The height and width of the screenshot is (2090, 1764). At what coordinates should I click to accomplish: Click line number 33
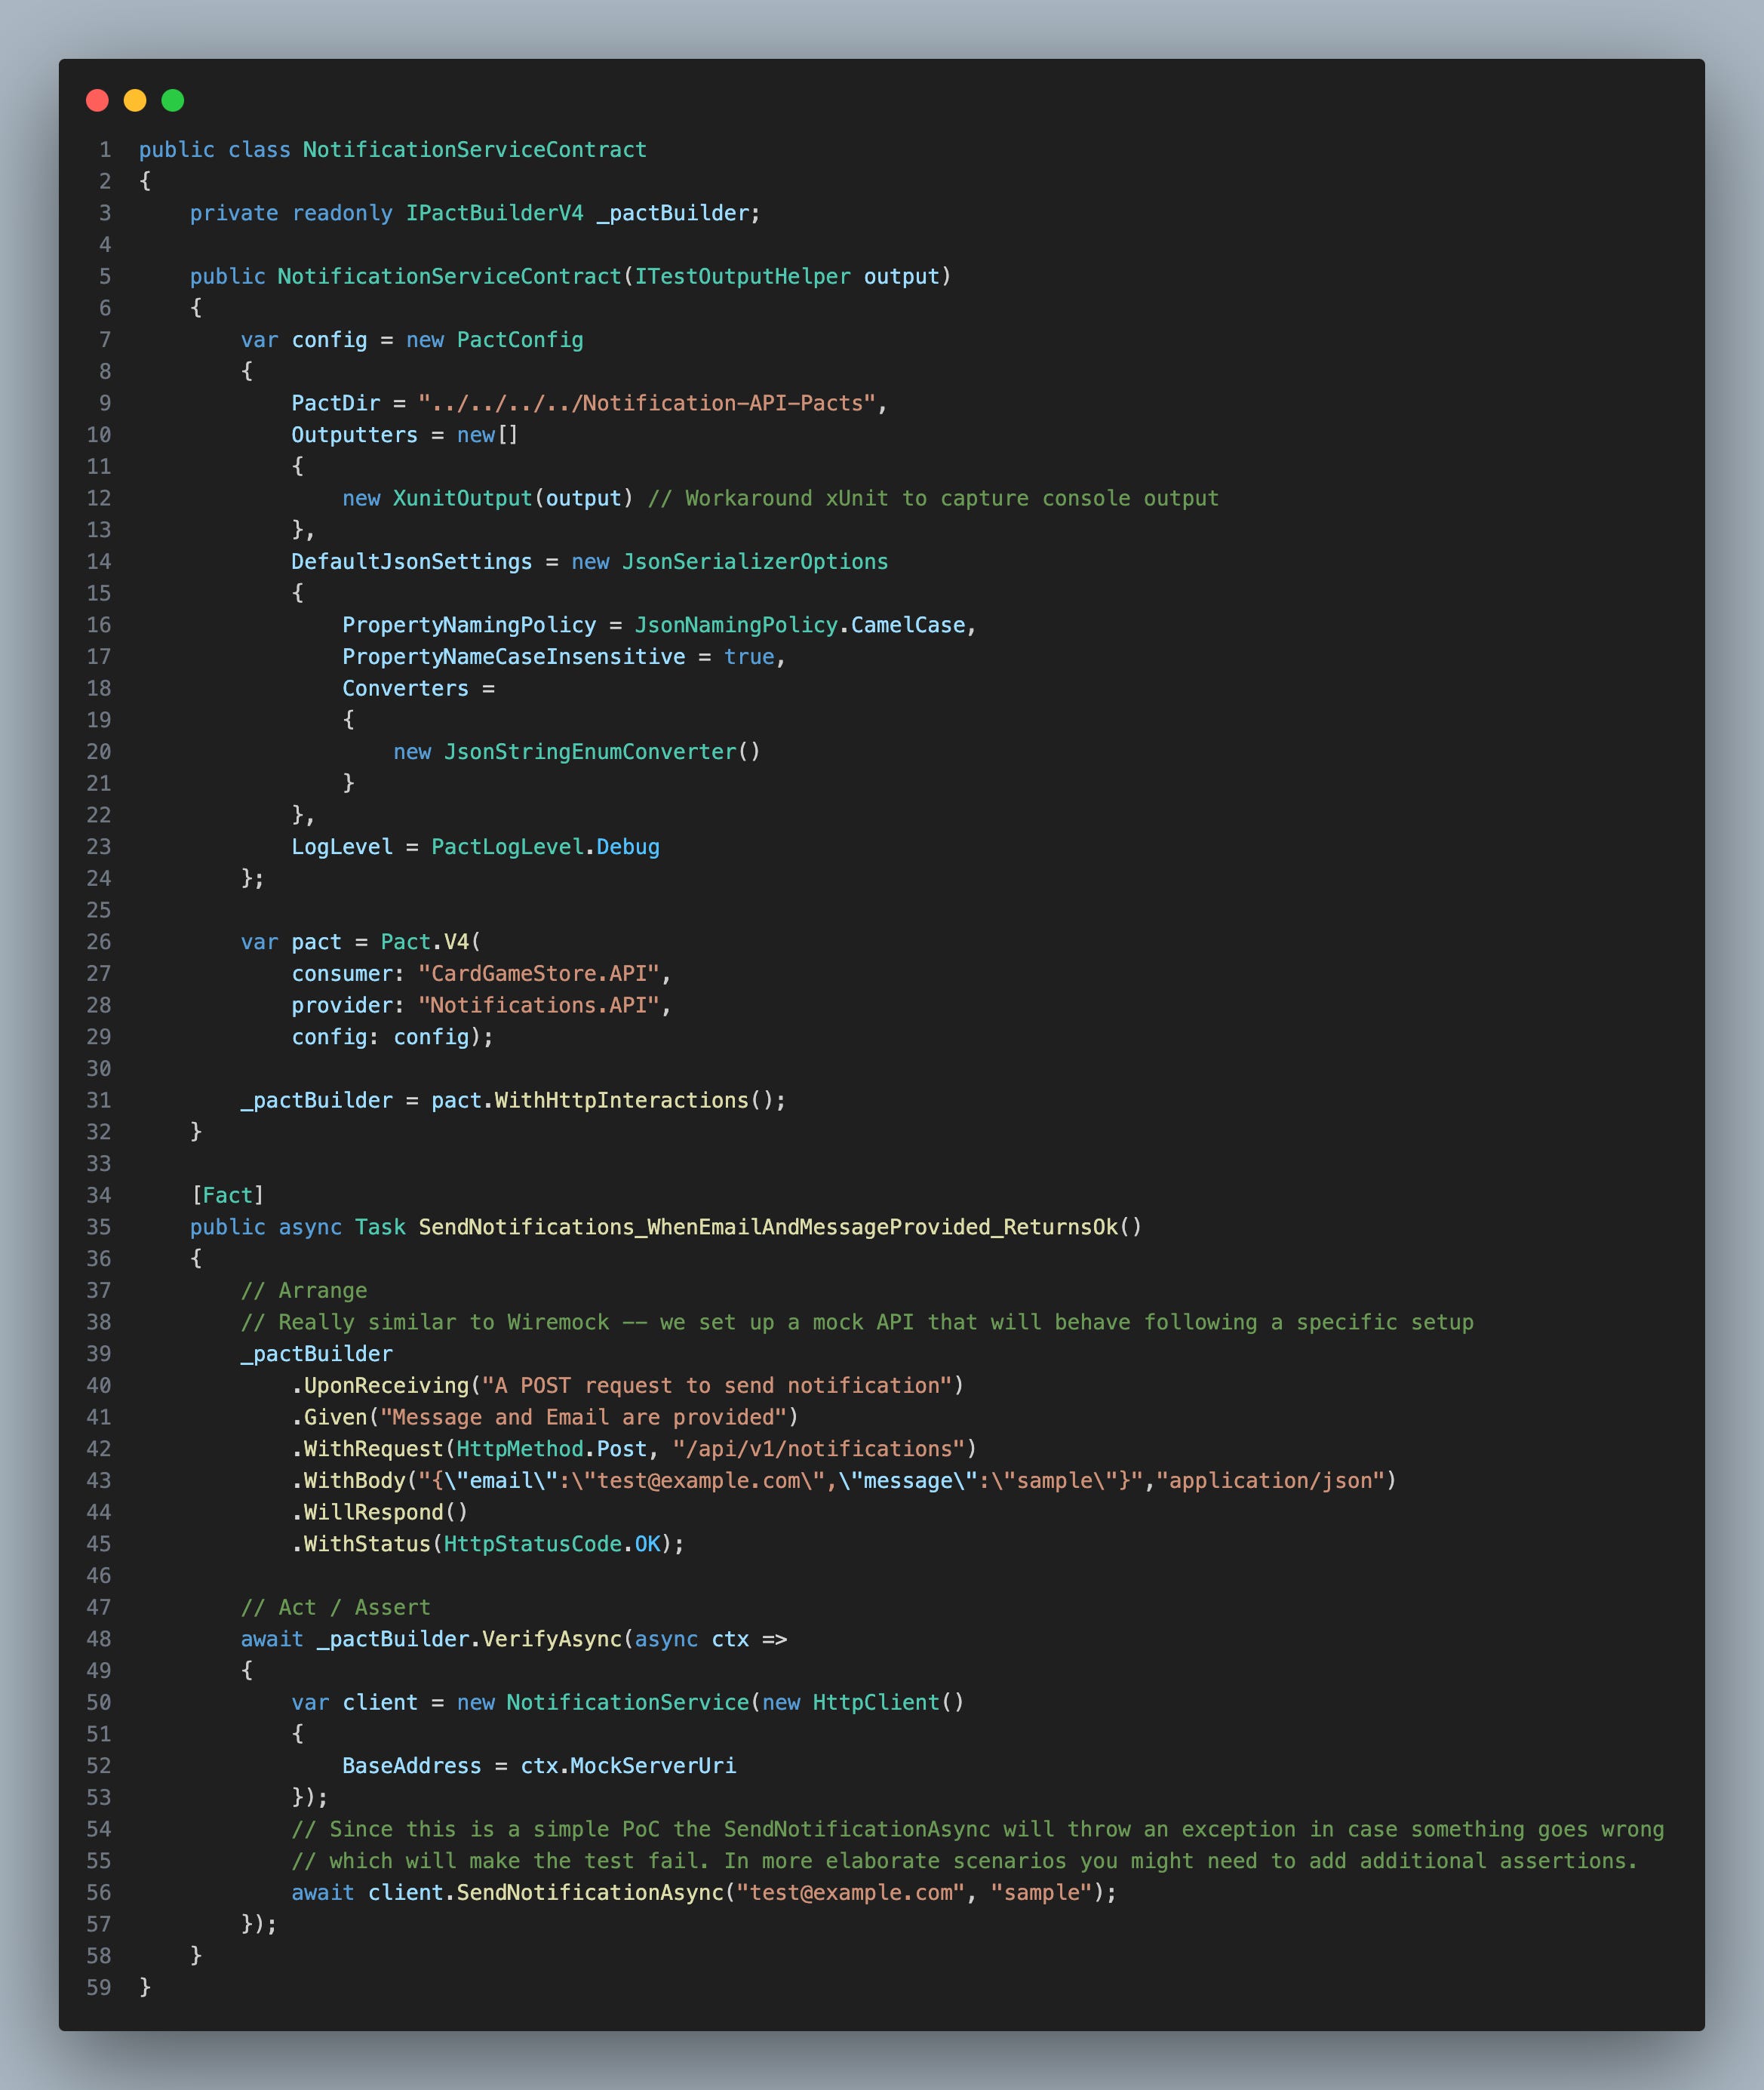(99, 1164)
